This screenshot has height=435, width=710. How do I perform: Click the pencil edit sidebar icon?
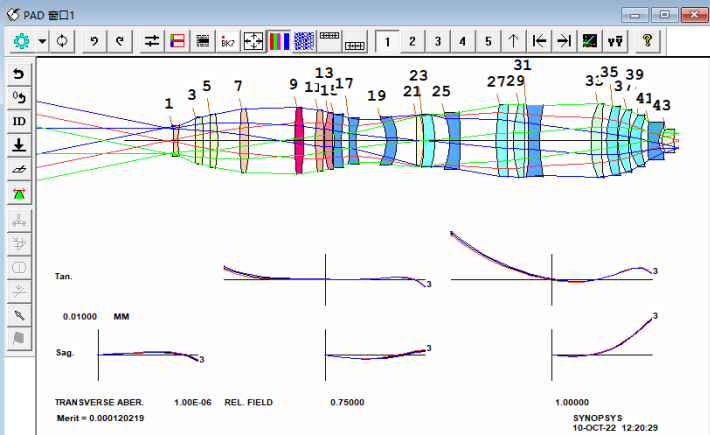click(19, 315)
